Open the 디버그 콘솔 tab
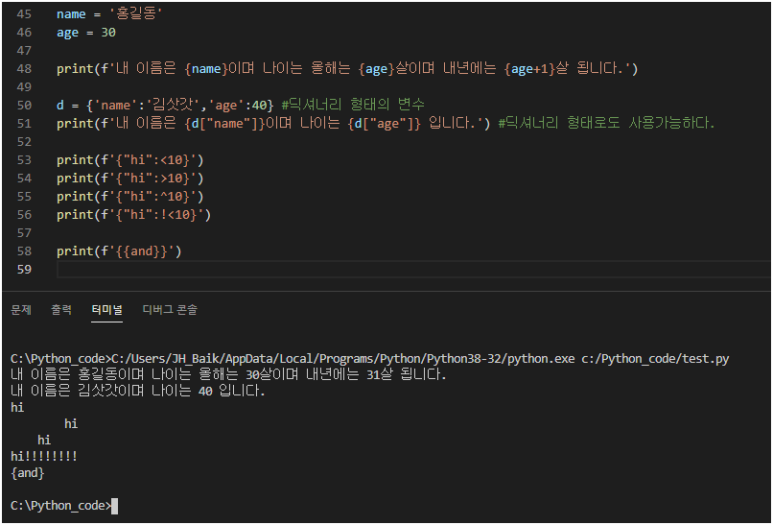 (x=170, y=310)
